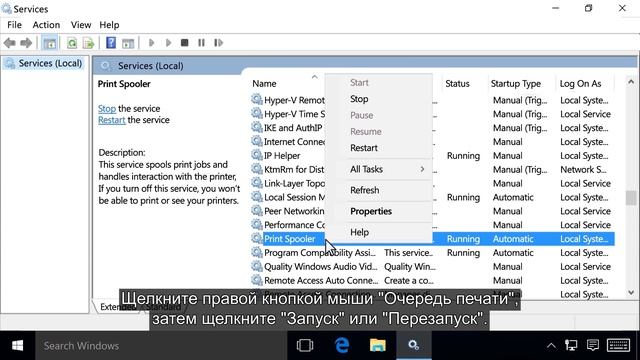Open the File menu
Screen dimensions: 640x360
(14, 25)
